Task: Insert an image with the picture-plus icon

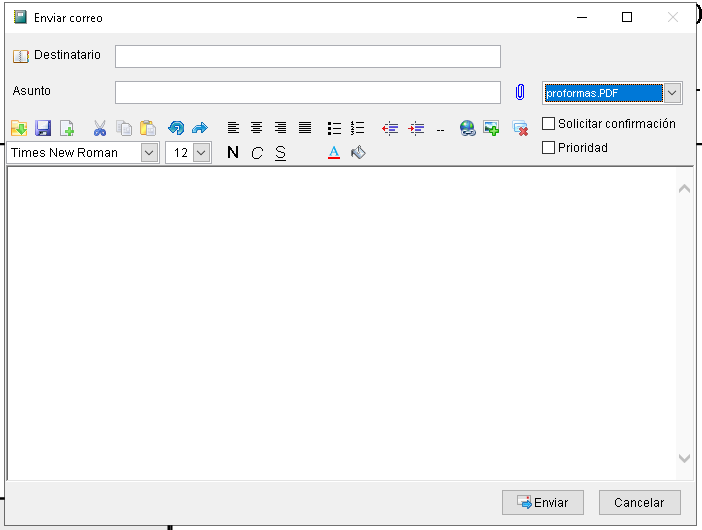Action: click(x=491, y=128)
